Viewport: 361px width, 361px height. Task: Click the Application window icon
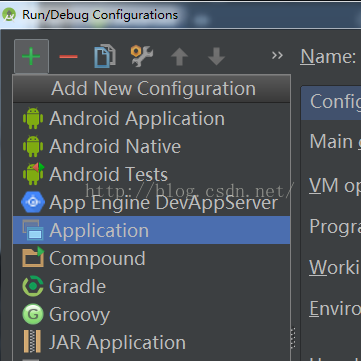(x=33, y=230)
